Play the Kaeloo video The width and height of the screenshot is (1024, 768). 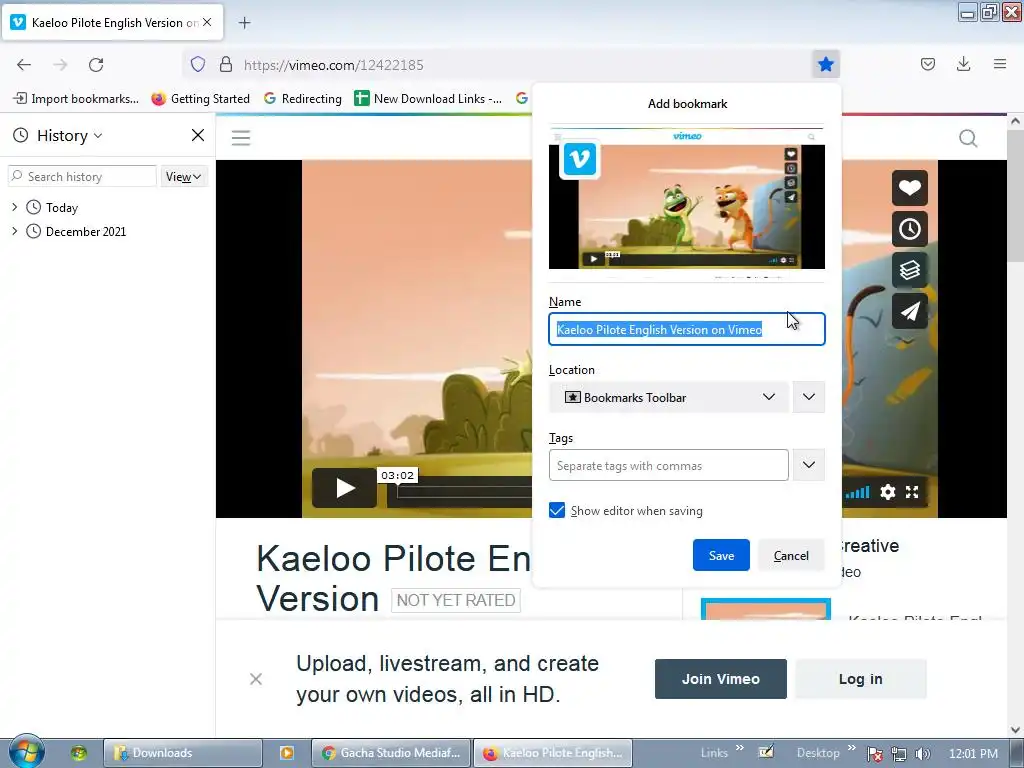coord(344,488)
